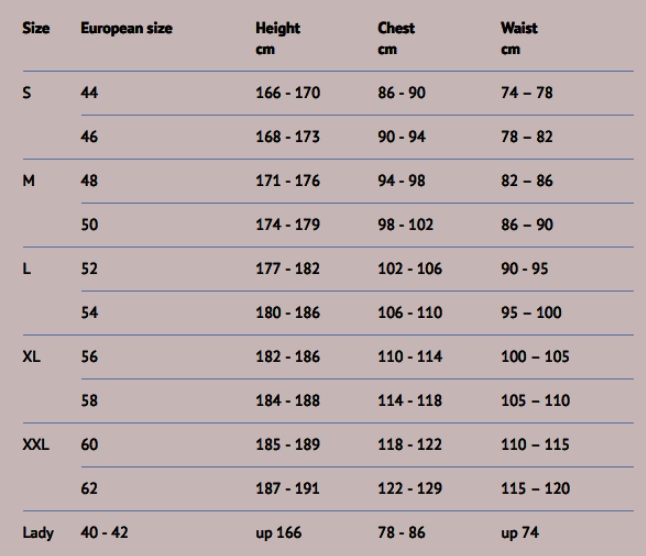Viewport: 646px width, 556px height.
Task: Select the L size label
Action: (x=26, y=269)
